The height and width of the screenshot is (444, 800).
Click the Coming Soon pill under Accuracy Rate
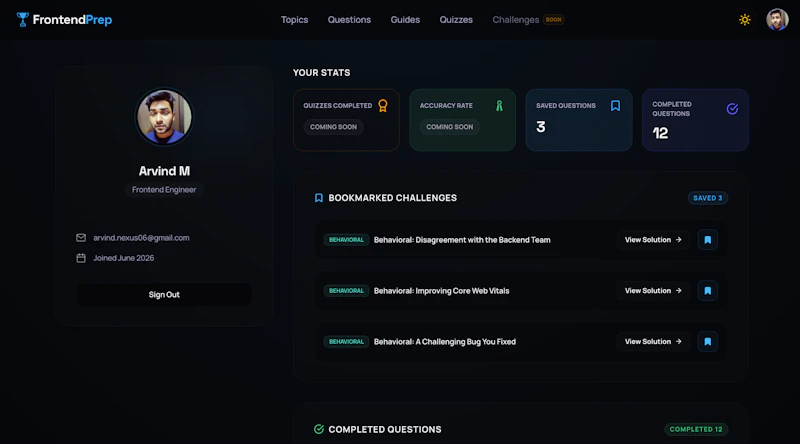449,127
